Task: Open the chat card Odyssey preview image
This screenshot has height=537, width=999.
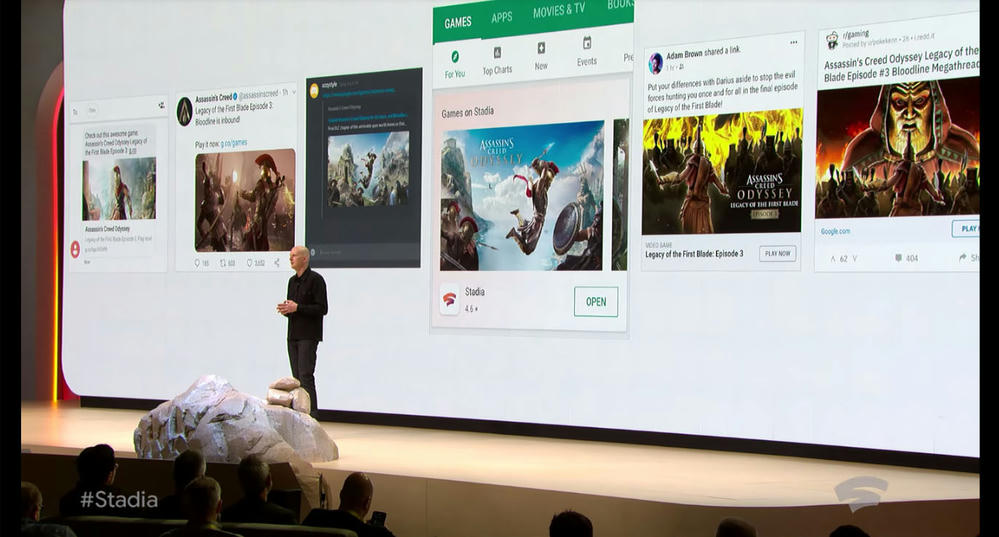Action: coord(119,189)
